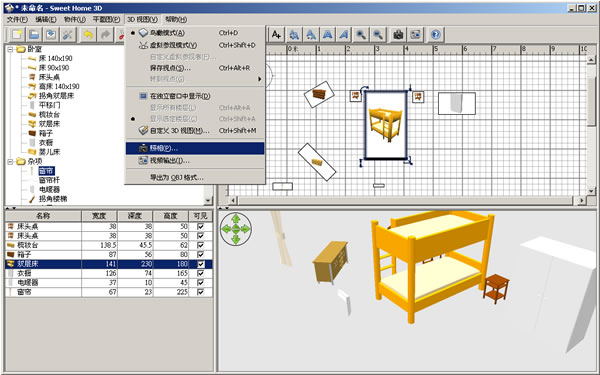This screenshot has height=375, width=600.
Task: Click the Undo arrow toolbar icon
Action: click(88, 35)
